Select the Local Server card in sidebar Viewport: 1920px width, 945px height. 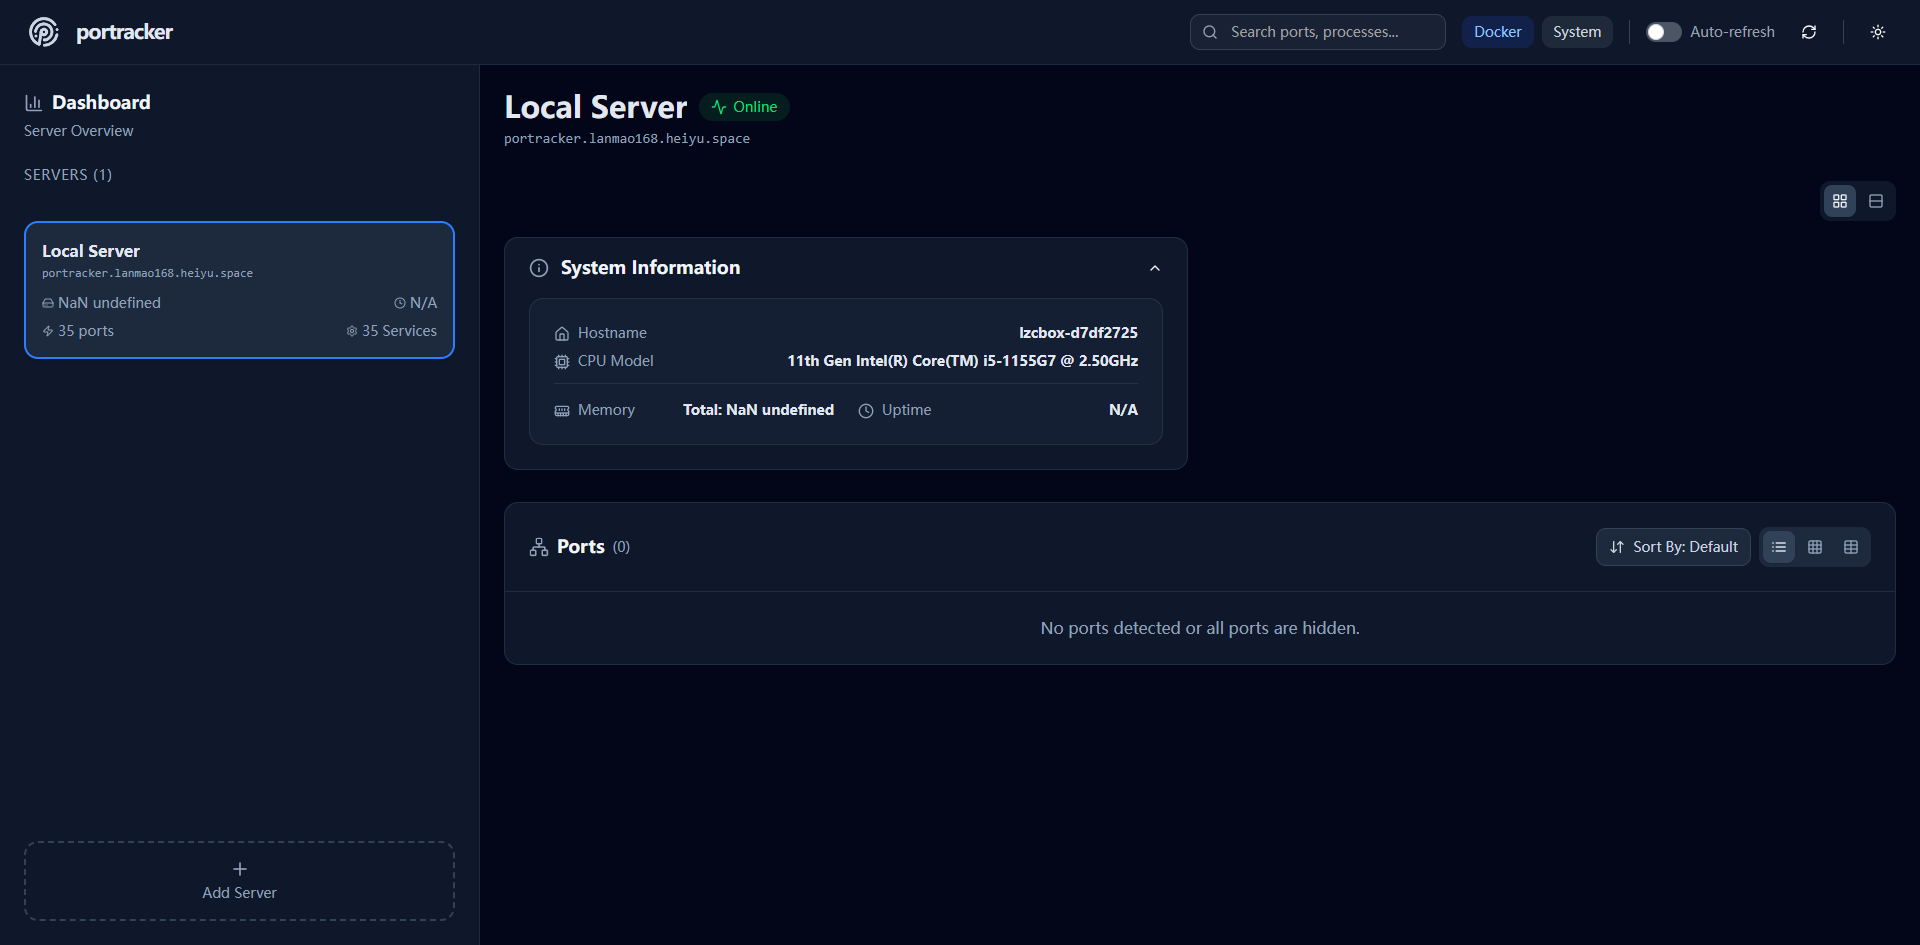[x=239, y=290]
